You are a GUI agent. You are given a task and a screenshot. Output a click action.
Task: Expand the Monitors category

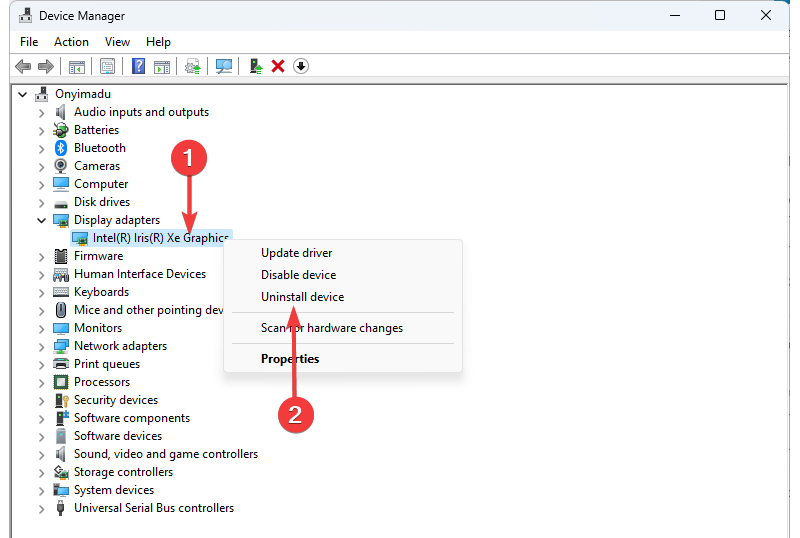[x=41, y=329]
